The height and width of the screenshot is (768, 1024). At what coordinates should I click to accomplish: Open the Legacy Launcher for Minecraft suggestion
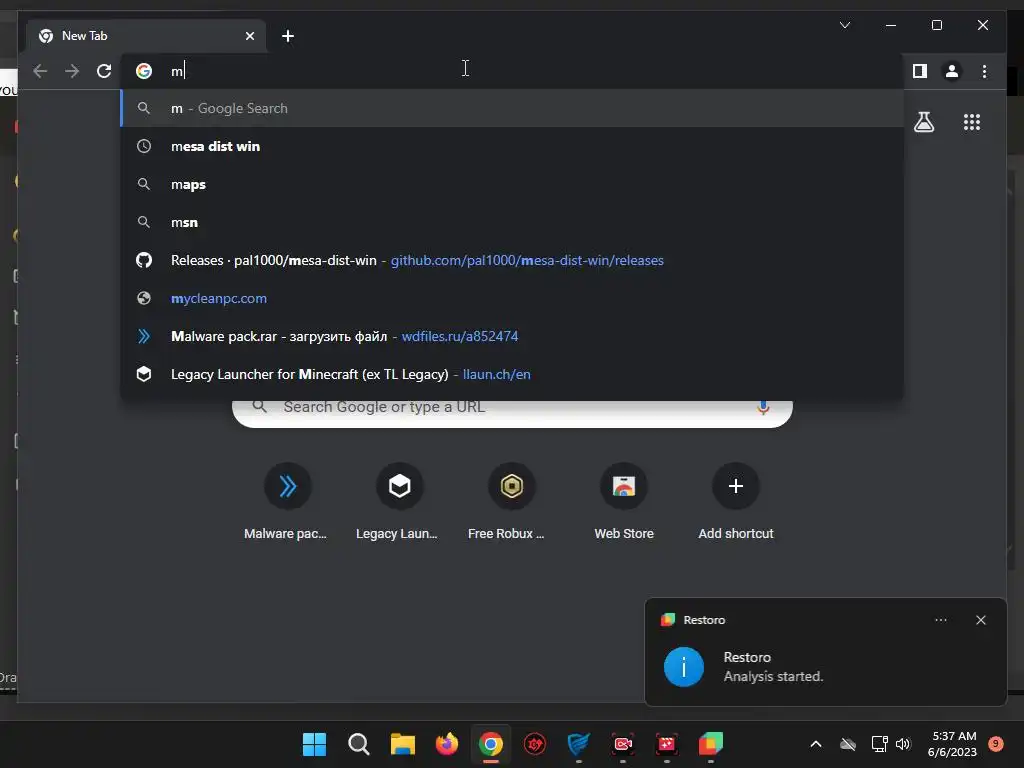click(x=513, y=374)
